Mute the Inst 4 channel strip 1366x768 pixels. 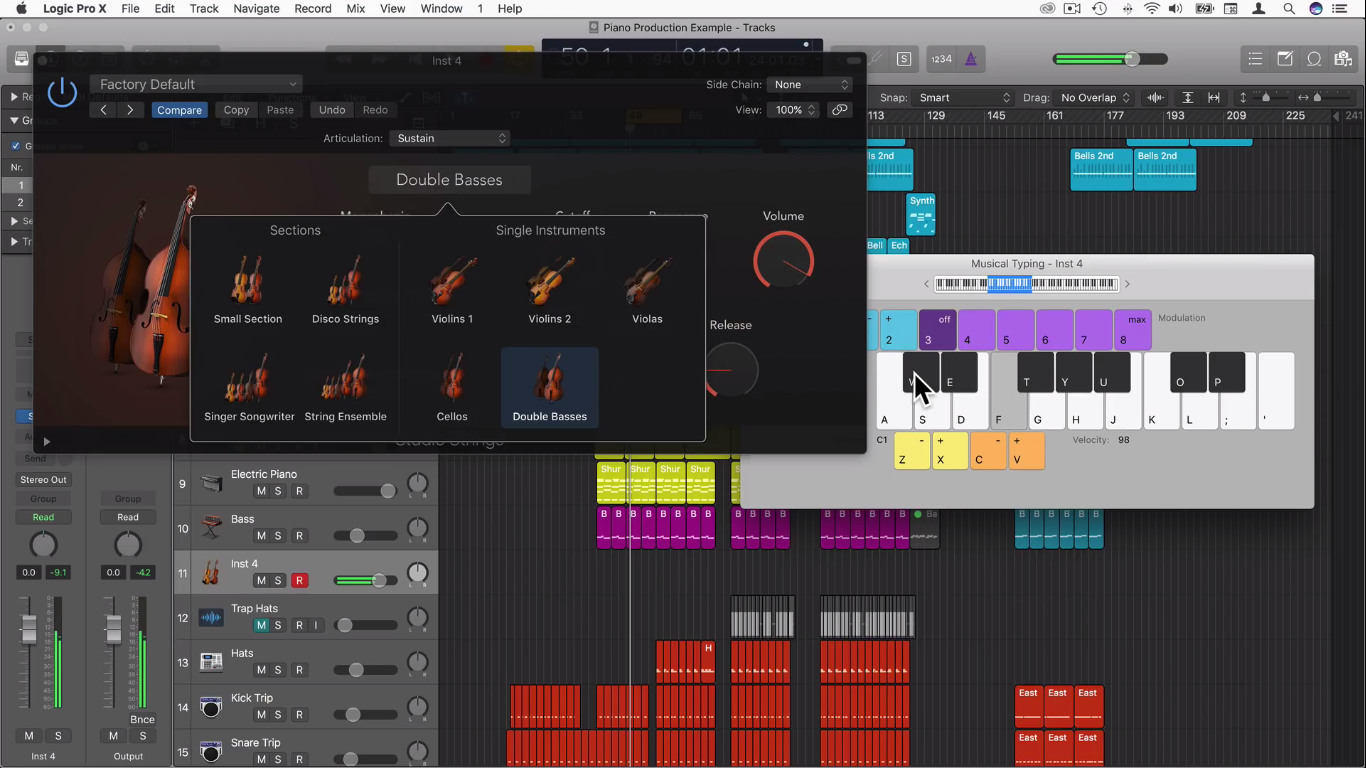29,736
